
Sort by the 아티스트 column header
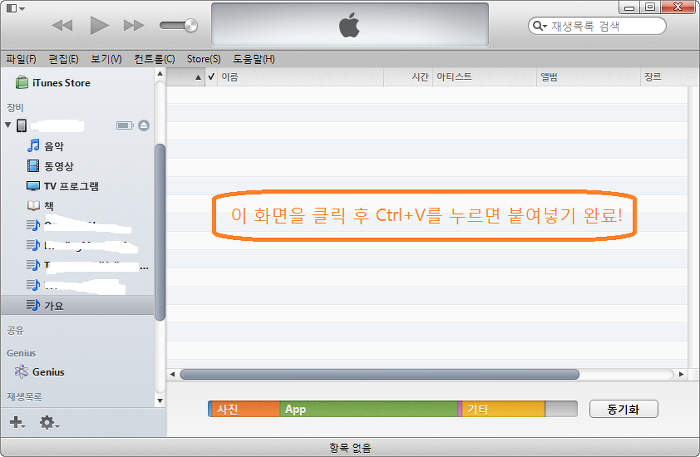point(484,77)
